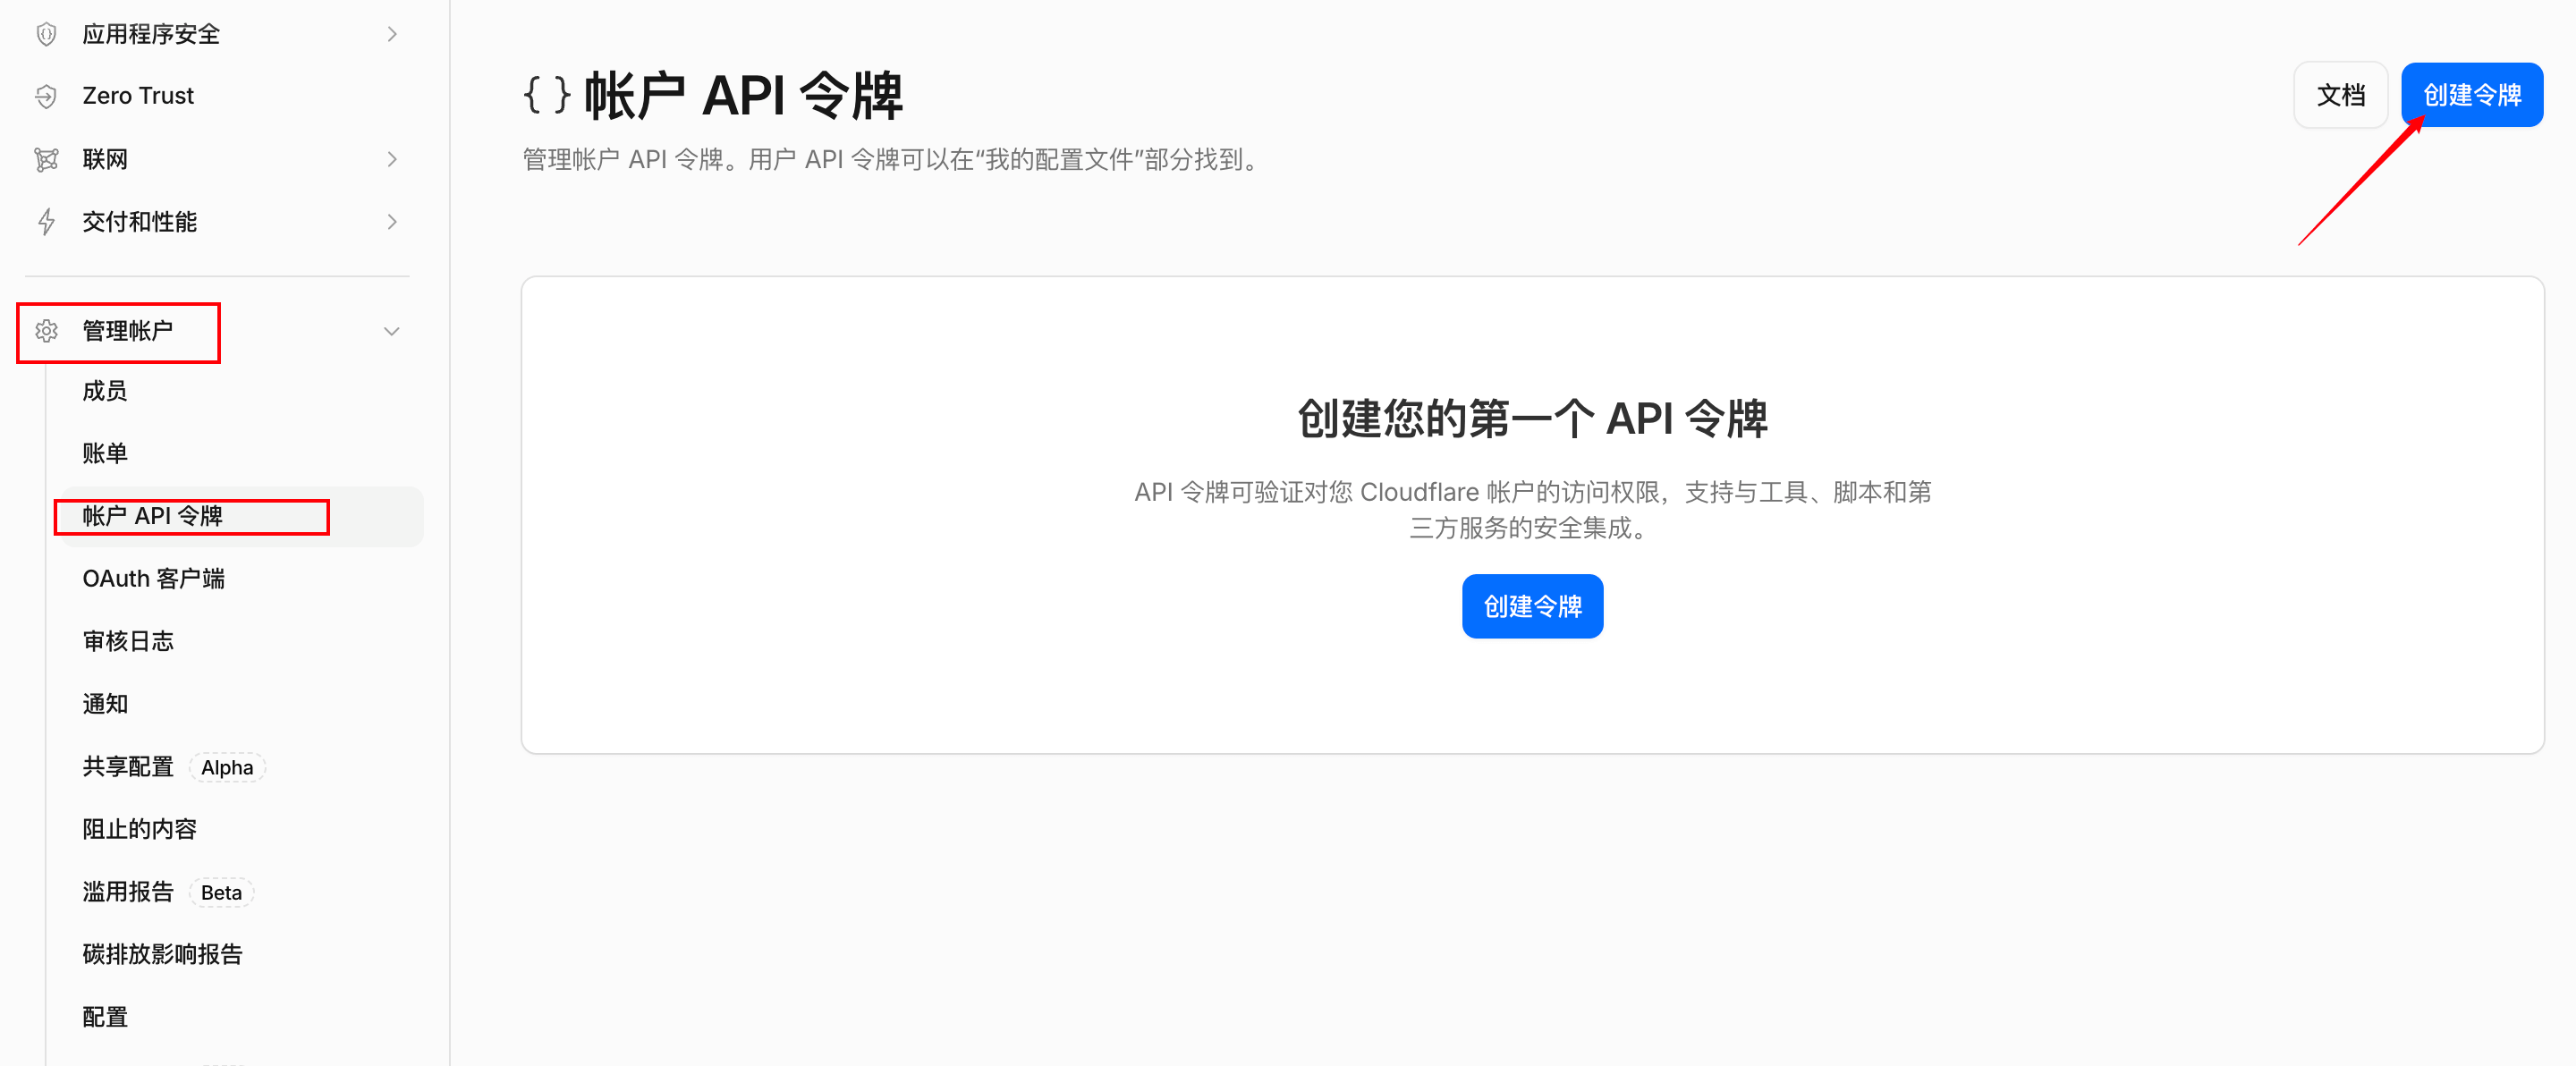Click the top-right 创建令牌 button

[x=2472, y=95]
